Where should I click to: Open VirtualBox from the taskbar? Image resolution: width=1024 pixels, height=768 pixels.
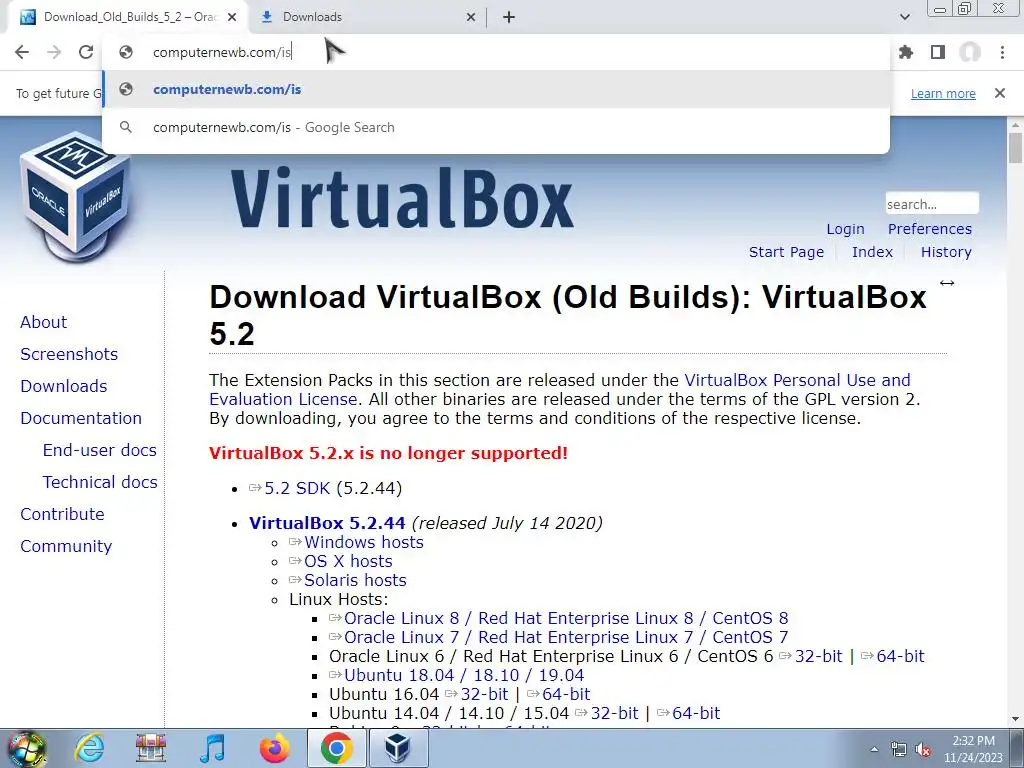pos(398,748)
